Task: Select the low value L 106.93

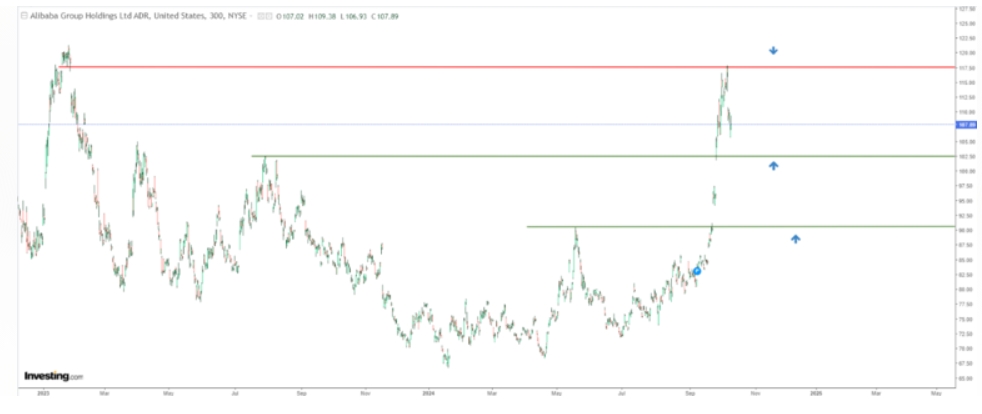Action: click(352, 16)
